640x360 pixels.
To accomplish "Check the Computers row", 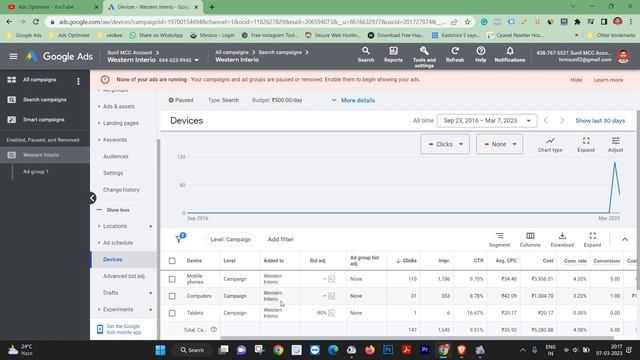I will pyautogui.click(x=172, y=296).
